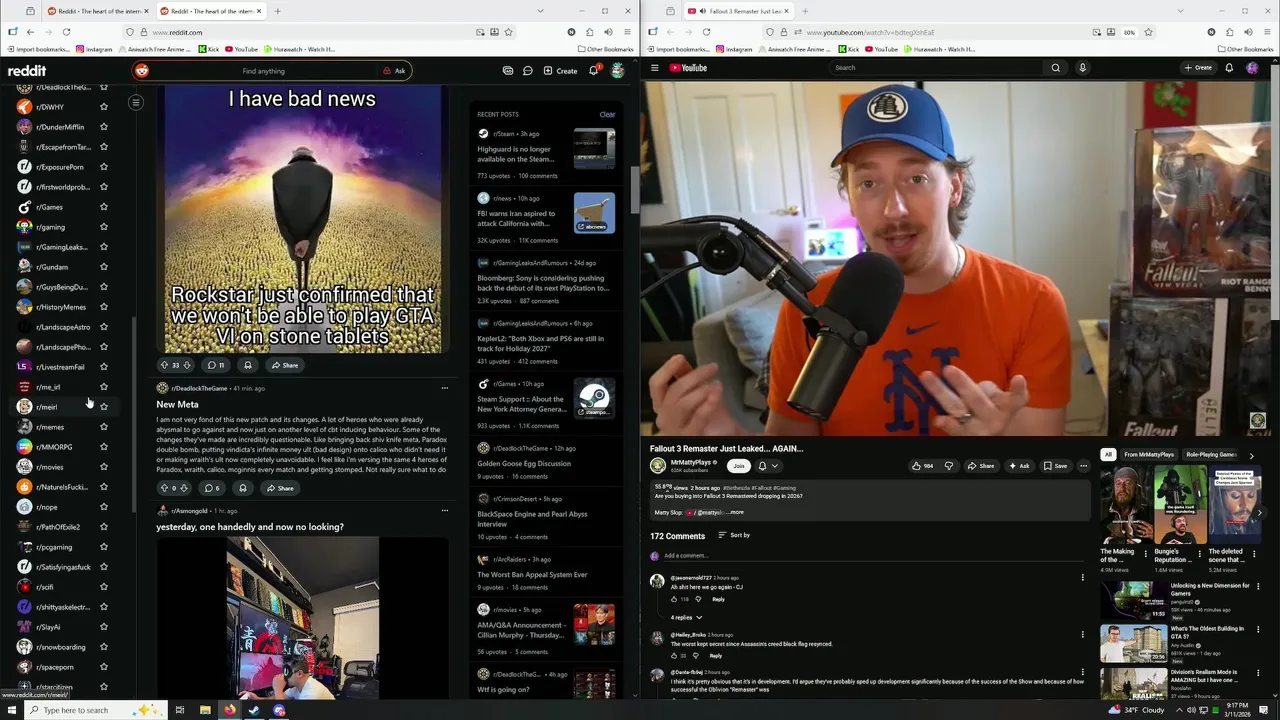Open more actions menu below video

coord(1083,466)
